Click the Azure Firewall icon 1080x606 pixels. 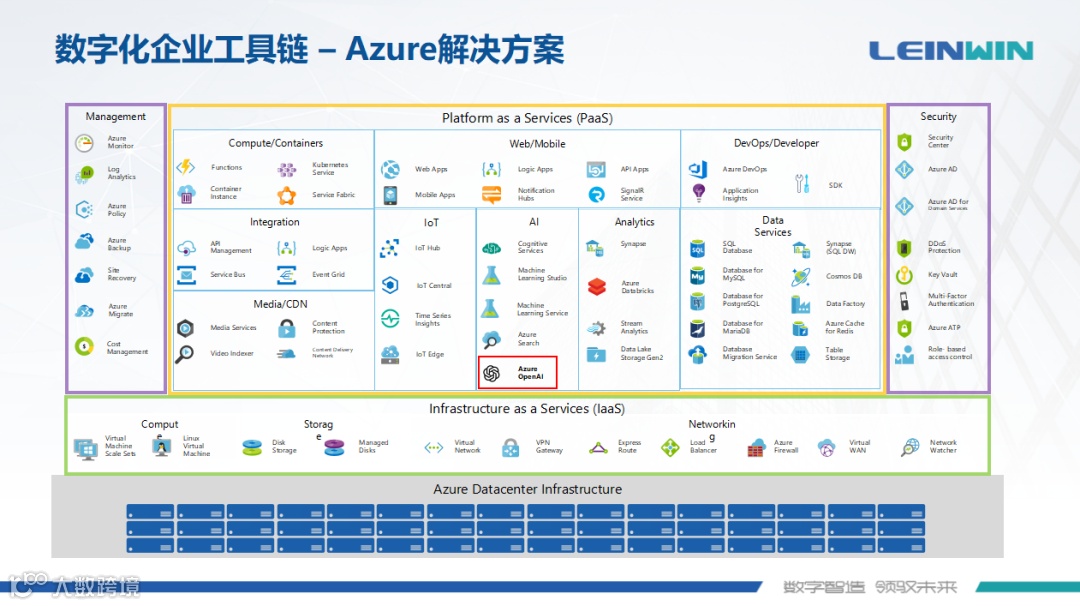tap(756, 448)
